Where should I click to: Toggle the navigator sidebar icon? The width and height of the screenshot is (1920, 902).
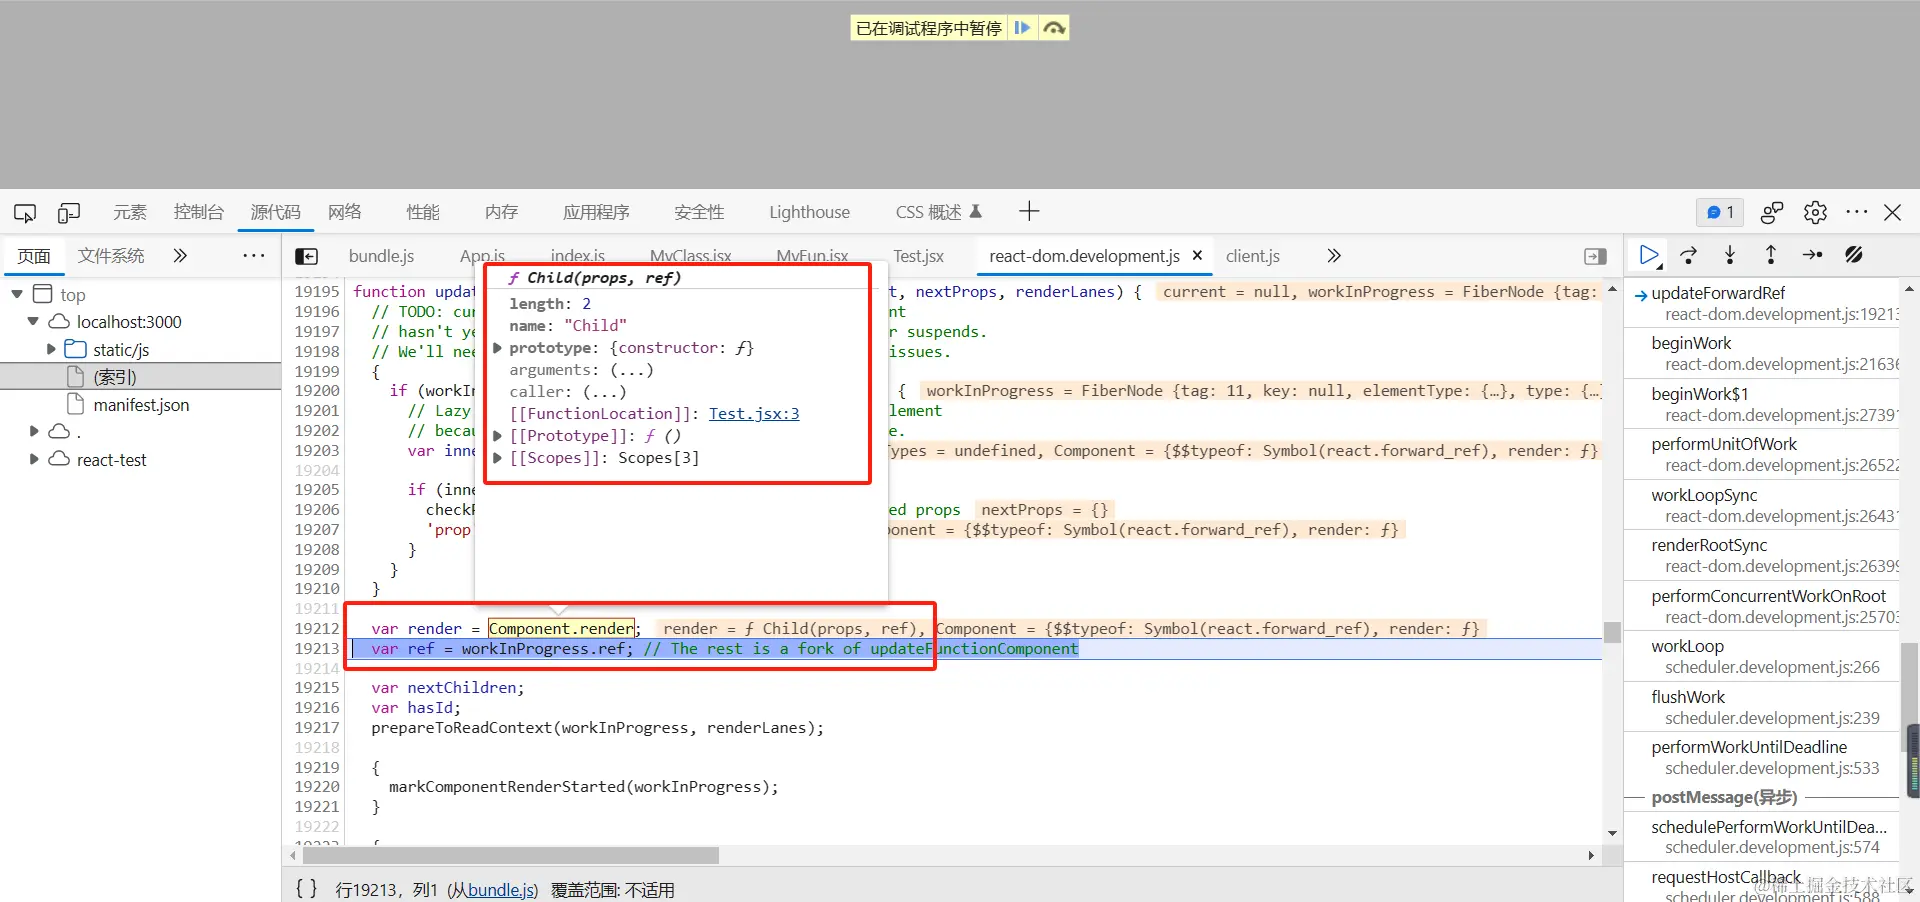point(307,257)
